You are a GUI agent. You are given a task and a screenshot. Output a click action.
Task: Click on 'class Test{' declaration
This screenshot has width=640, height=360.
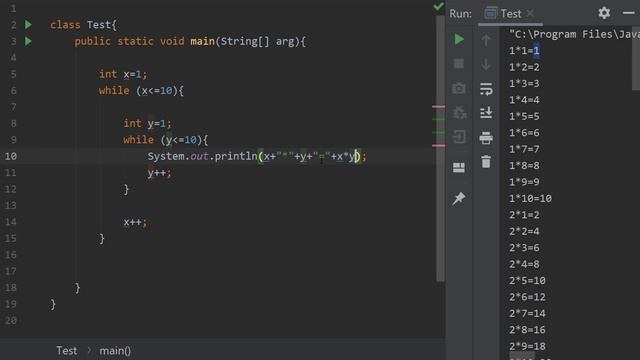coord(83,25)
